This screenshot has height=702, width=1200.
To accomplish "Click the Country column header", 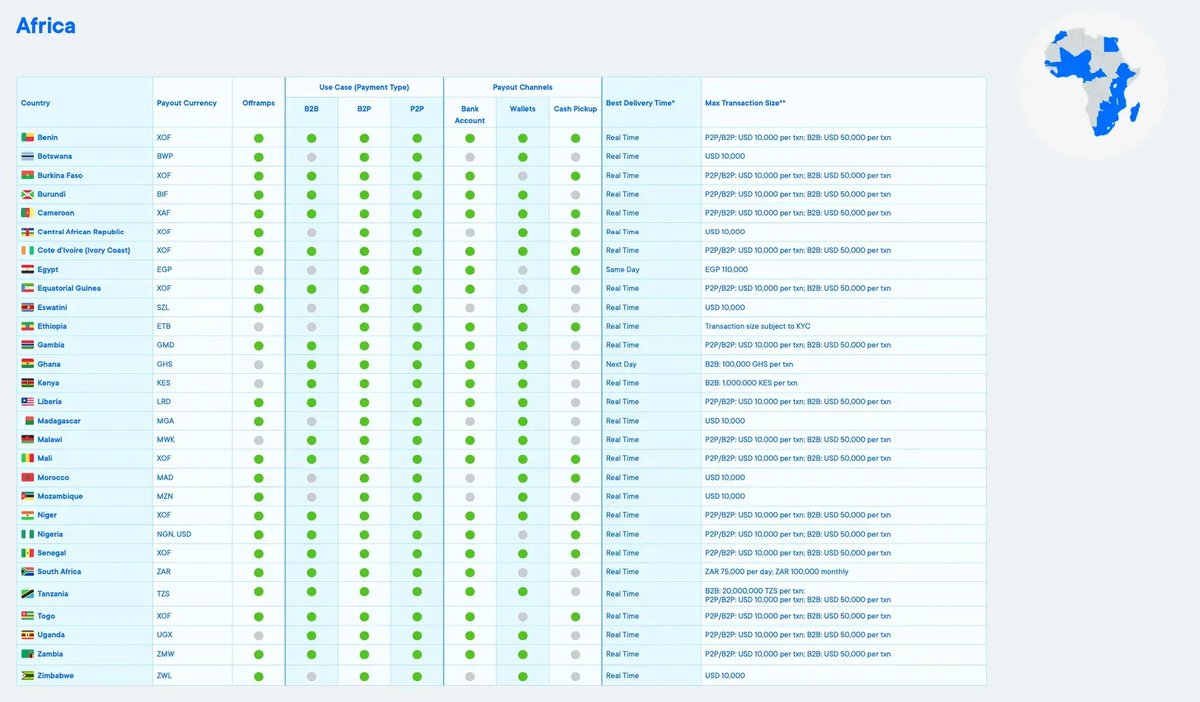I will 36,103.
